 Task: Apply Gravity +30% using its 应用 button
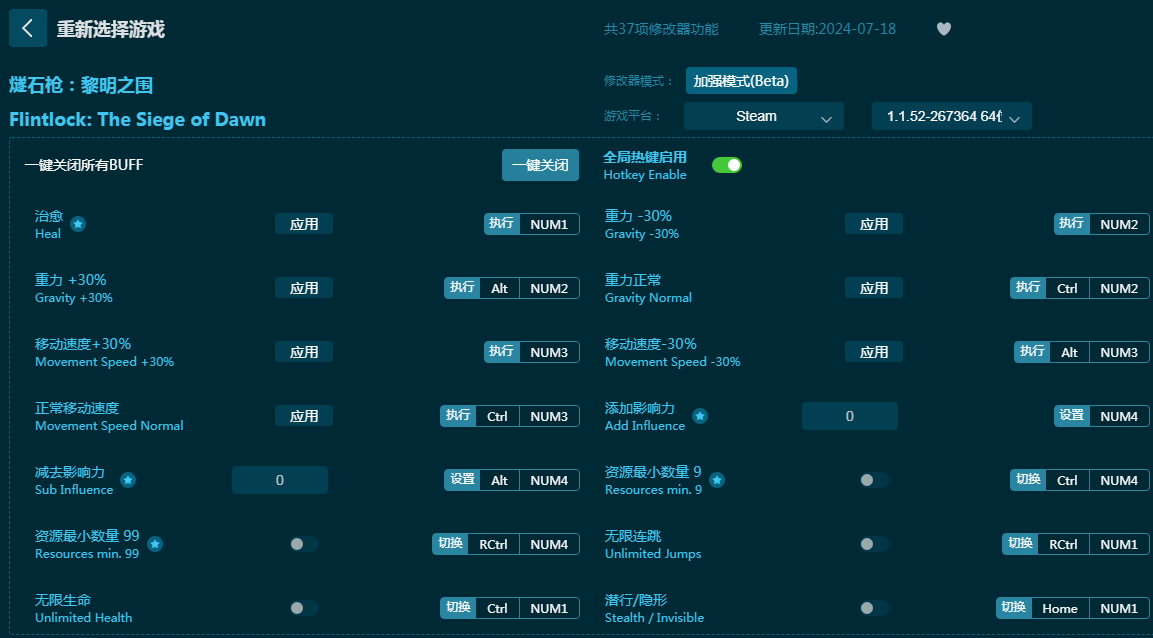pos(304,288)
